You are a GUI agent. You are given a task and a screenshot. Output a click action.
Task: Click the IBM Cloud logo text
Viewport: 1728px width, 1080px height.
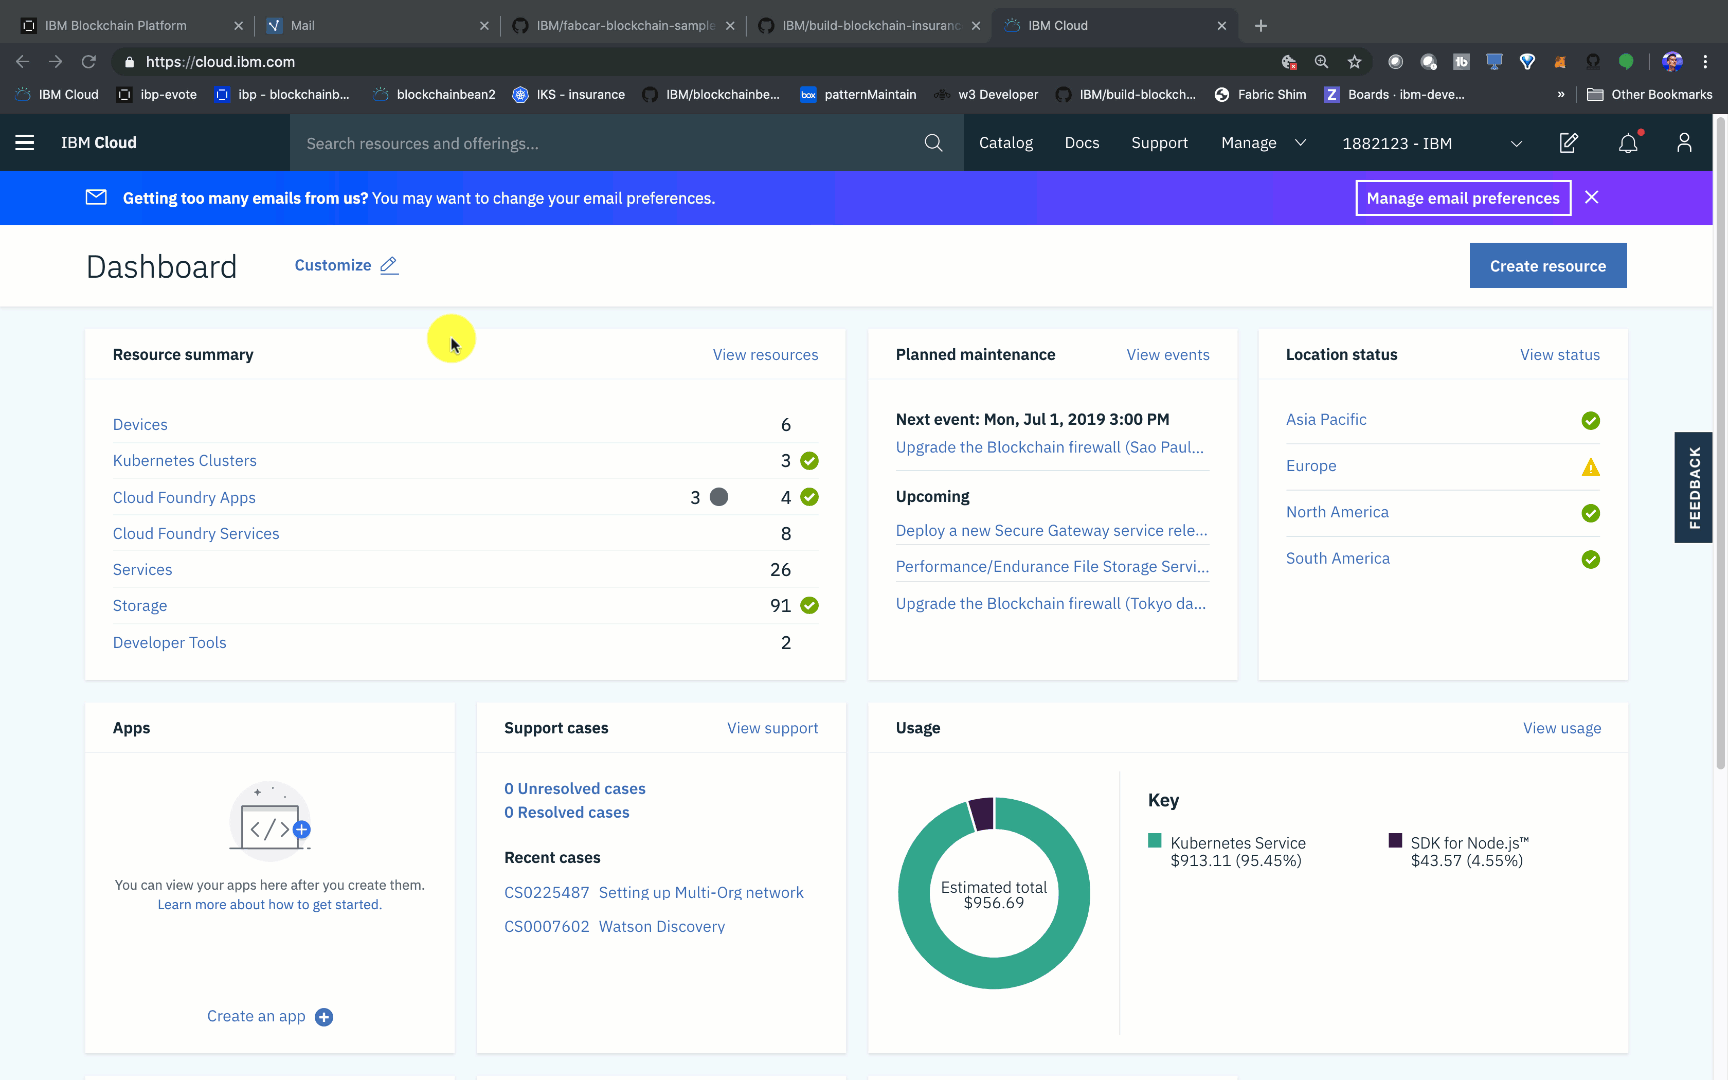99,143
